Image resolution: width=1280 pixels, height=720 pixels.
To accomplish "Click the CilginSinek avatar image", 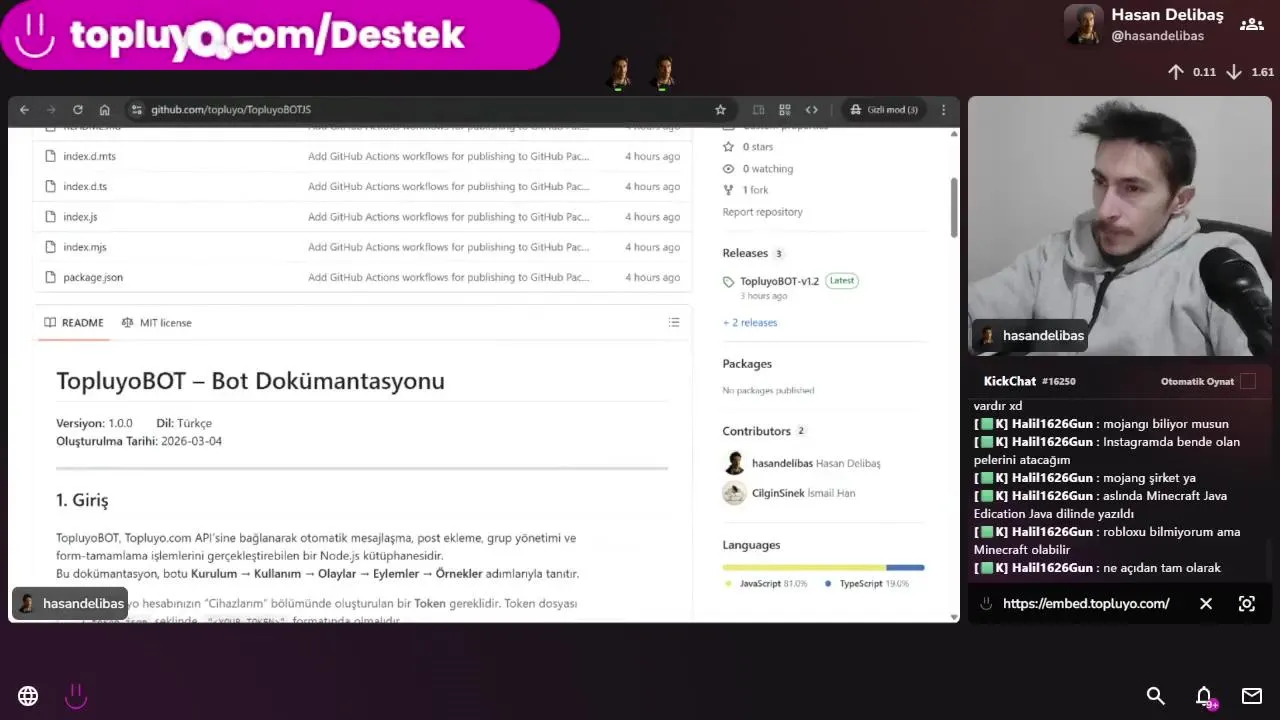I will pyautogui.click(x=734, y=493).
